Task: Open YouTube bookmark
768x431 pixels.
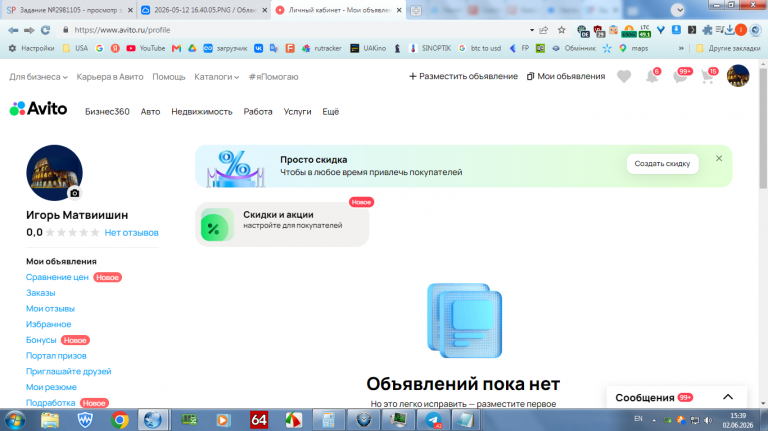Action: (145, 48)
